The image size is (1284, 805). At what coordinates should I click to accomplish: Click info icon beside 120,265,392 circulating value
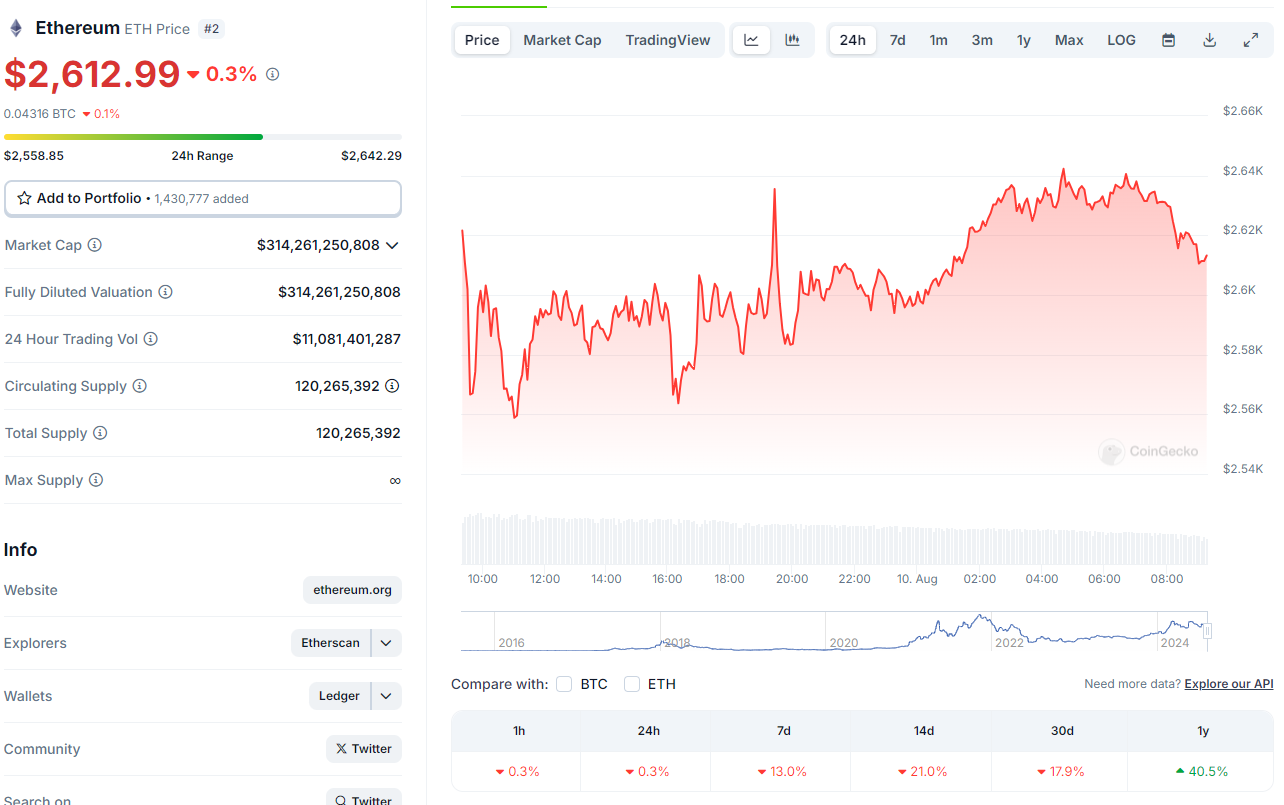(x=393, y=386)
